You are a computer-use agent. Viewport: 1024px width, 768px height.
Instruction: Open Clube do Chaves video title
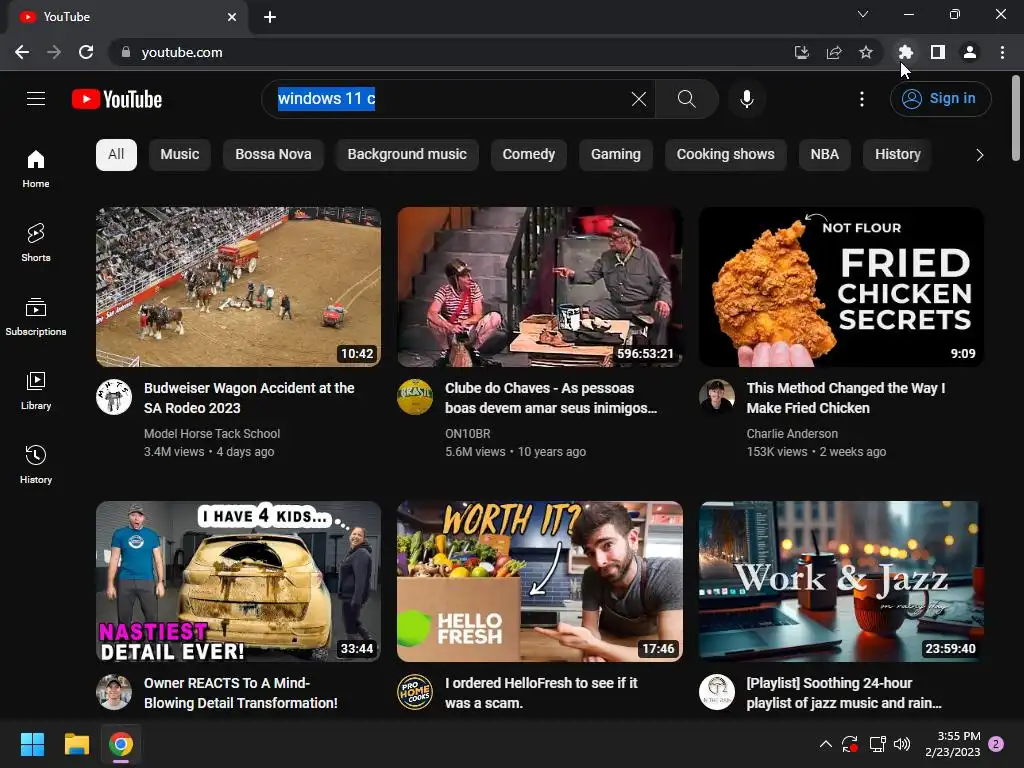click(x=551, y=398)
